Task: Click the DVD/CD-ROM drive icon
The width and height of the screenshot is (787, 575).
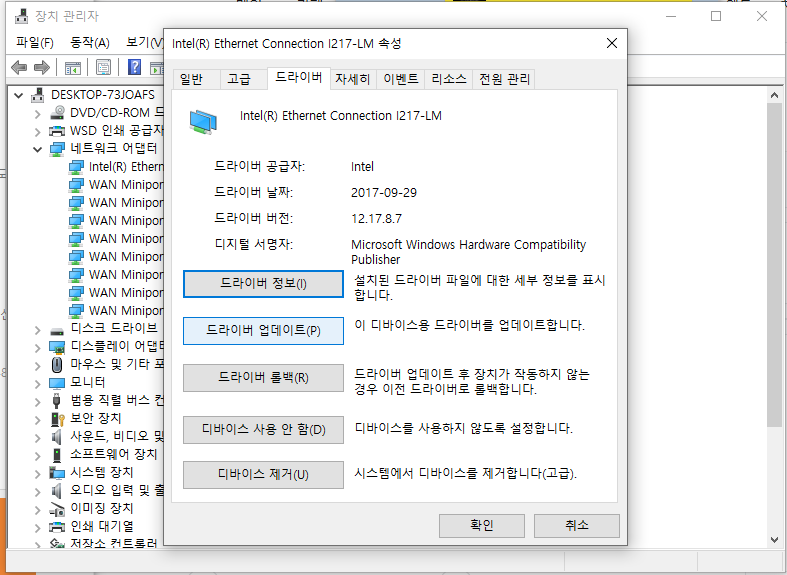Action: coord(58,112)
